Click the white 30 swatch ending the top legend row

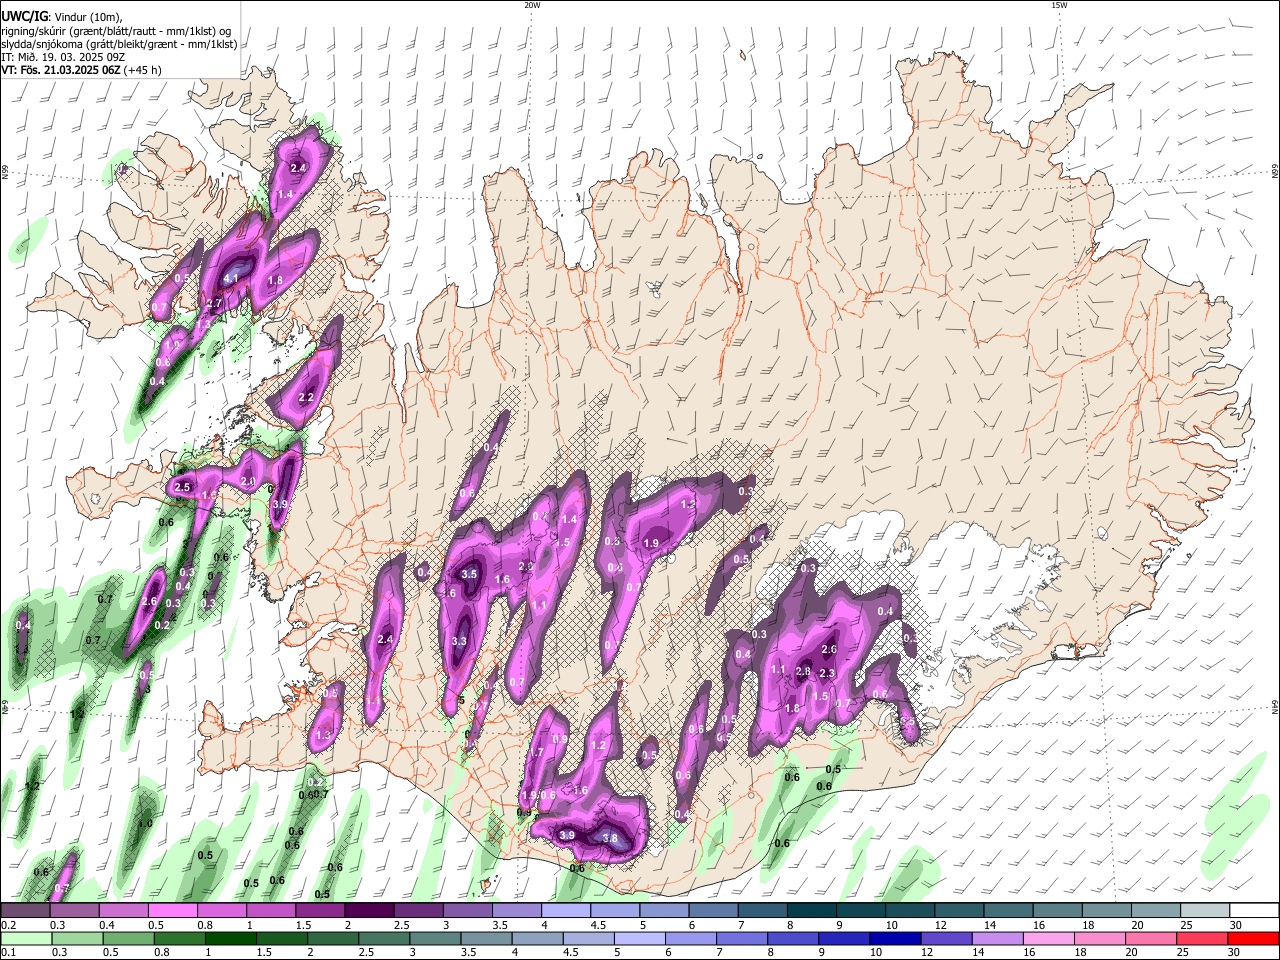point(1254,911)
